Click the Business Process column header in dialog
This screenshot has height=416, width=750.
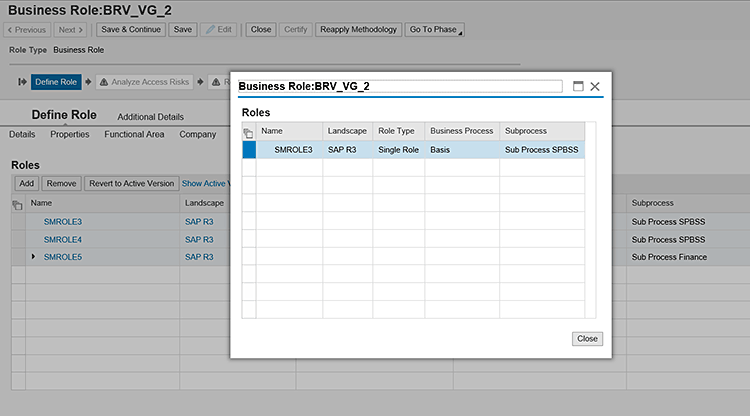(x=461, y=131)
